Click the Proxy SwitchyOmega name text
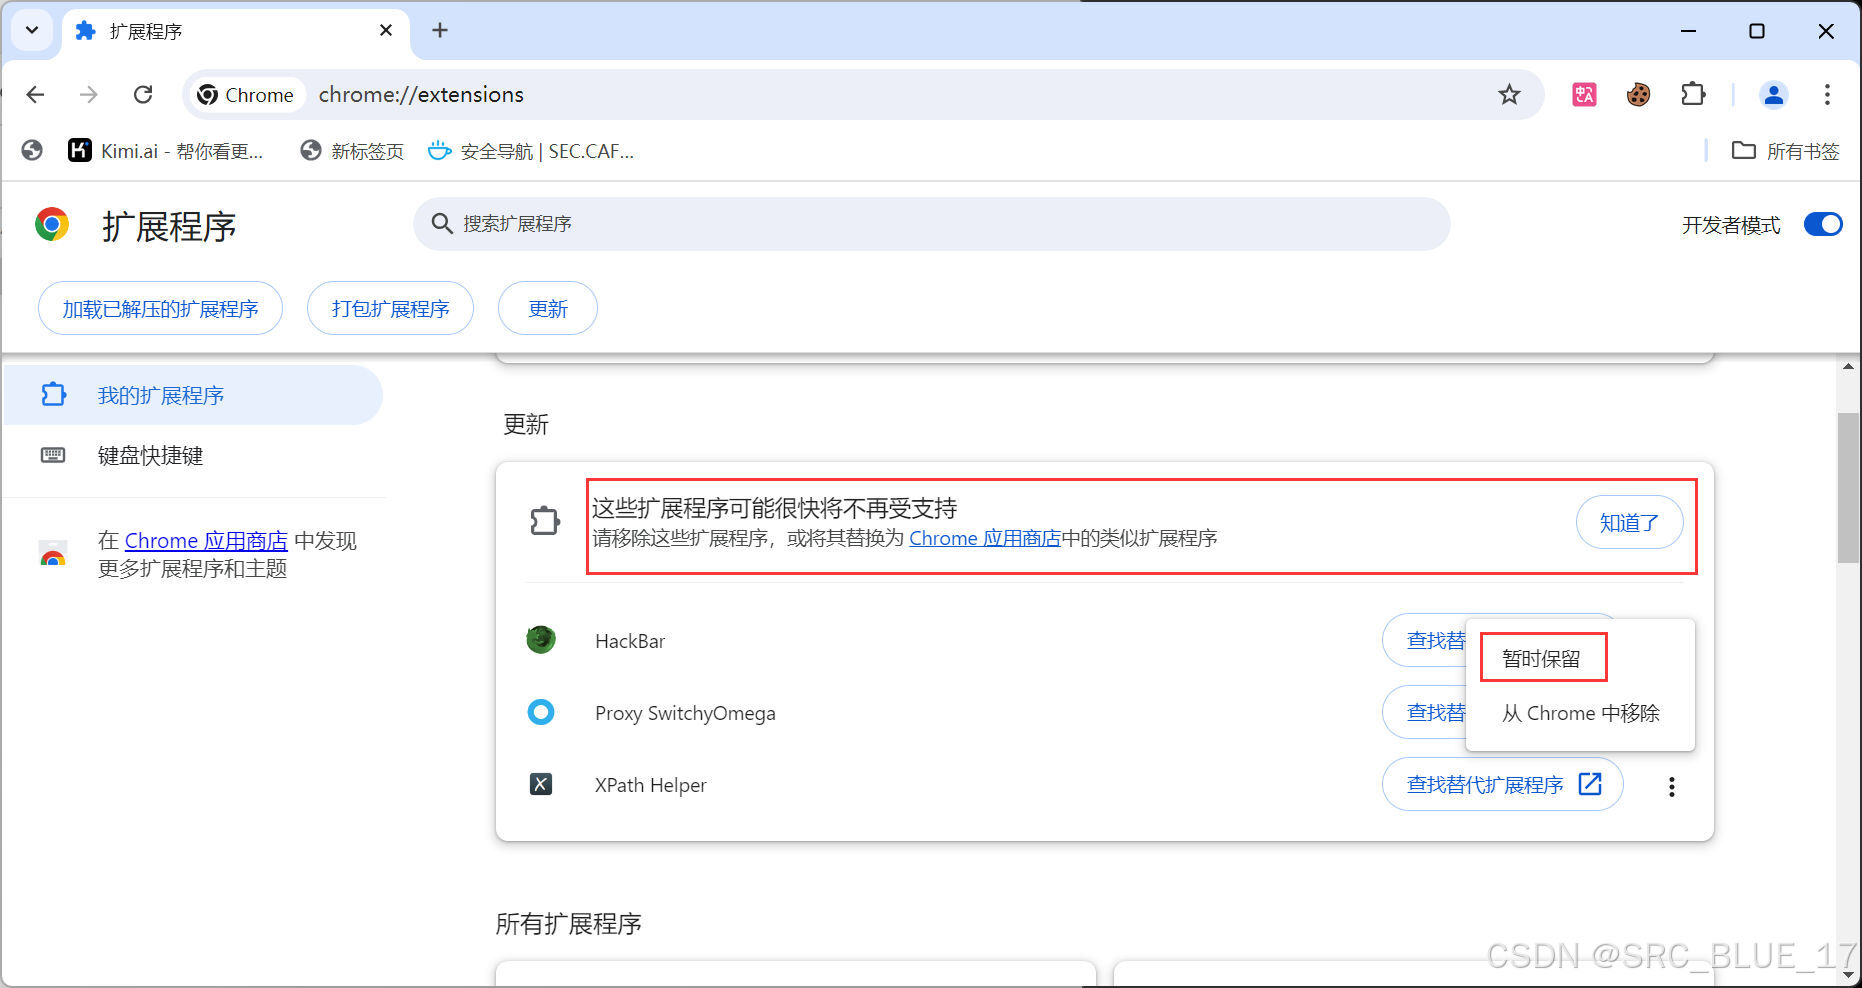 685,713
